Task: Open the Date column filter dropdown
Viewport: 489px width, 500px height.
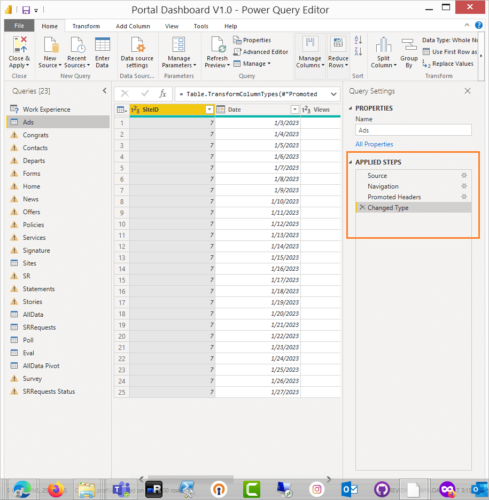Action: click(295, 109)
